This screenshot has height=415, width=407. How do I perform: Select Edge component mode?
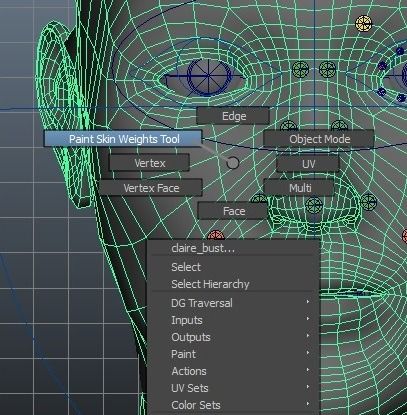pos(233,116)
